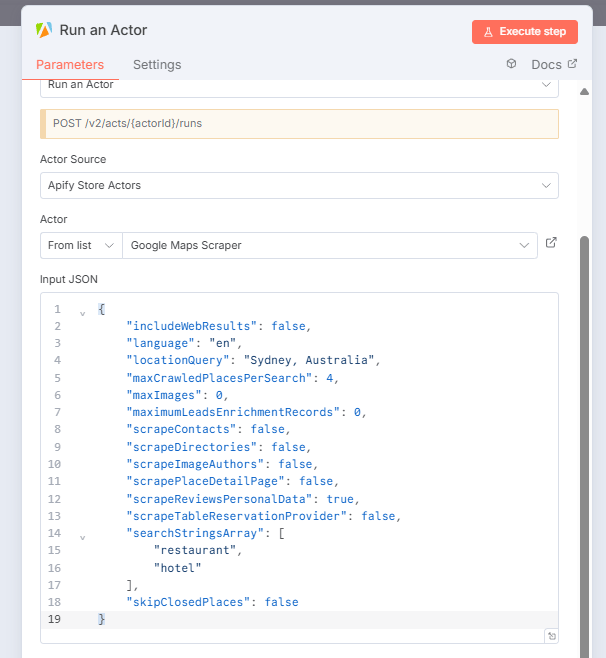Open the Run an Actor operation dropdown

coord(299,87)
